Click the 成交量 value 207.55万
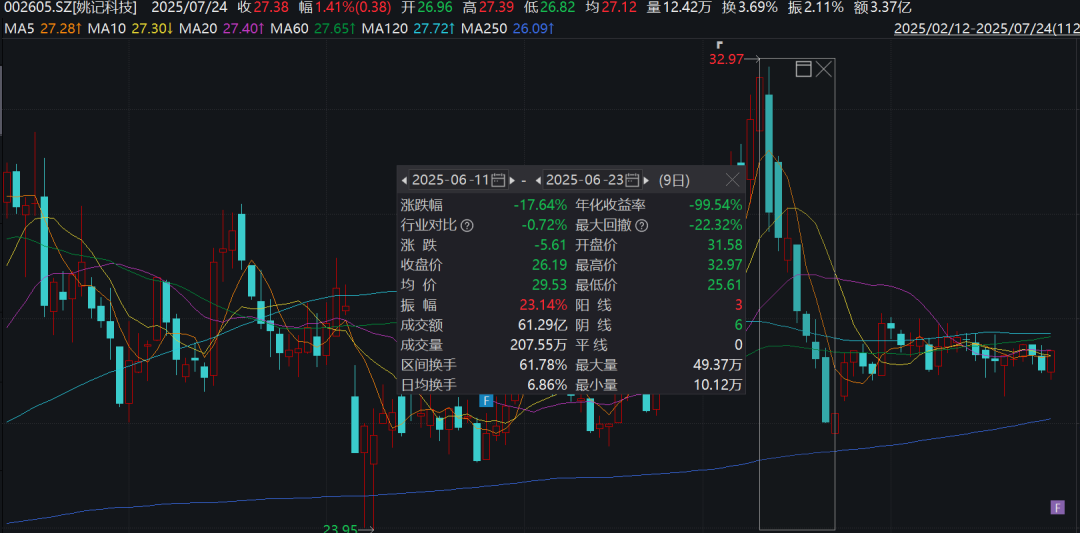The width and height of the screenshot is (1080, 533). 540,345
